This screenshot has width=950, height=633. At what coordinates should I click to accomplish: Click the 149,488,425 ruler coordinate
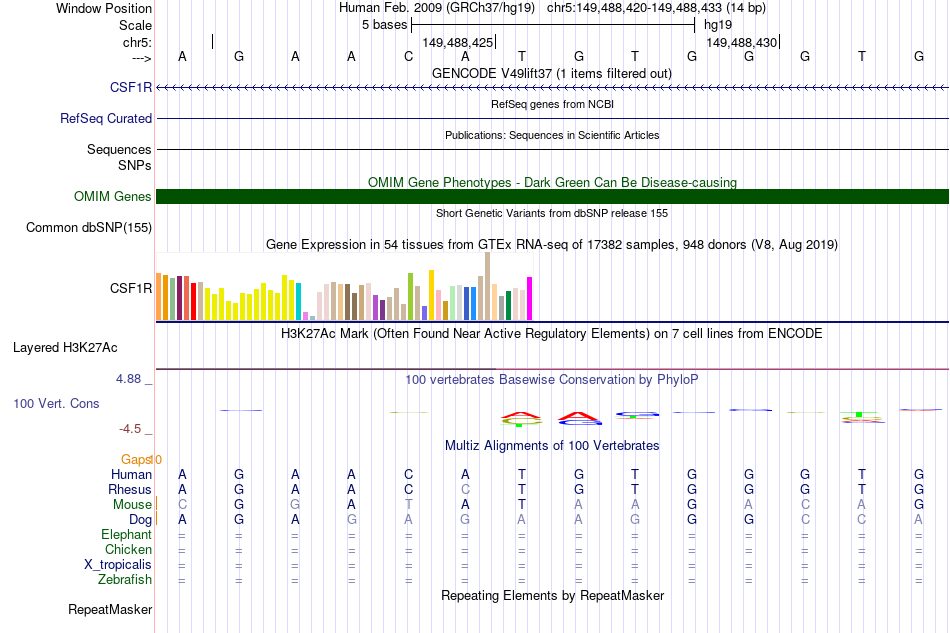458,43
